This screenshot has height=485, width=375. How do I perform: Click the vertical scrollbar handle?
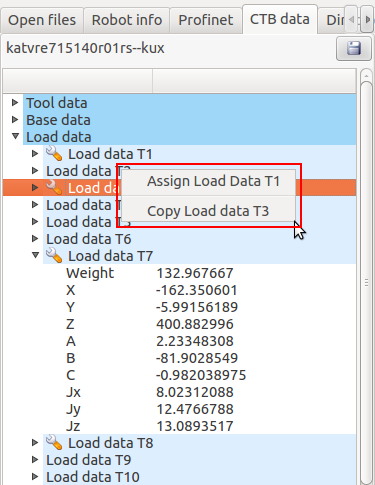(366, 282)
